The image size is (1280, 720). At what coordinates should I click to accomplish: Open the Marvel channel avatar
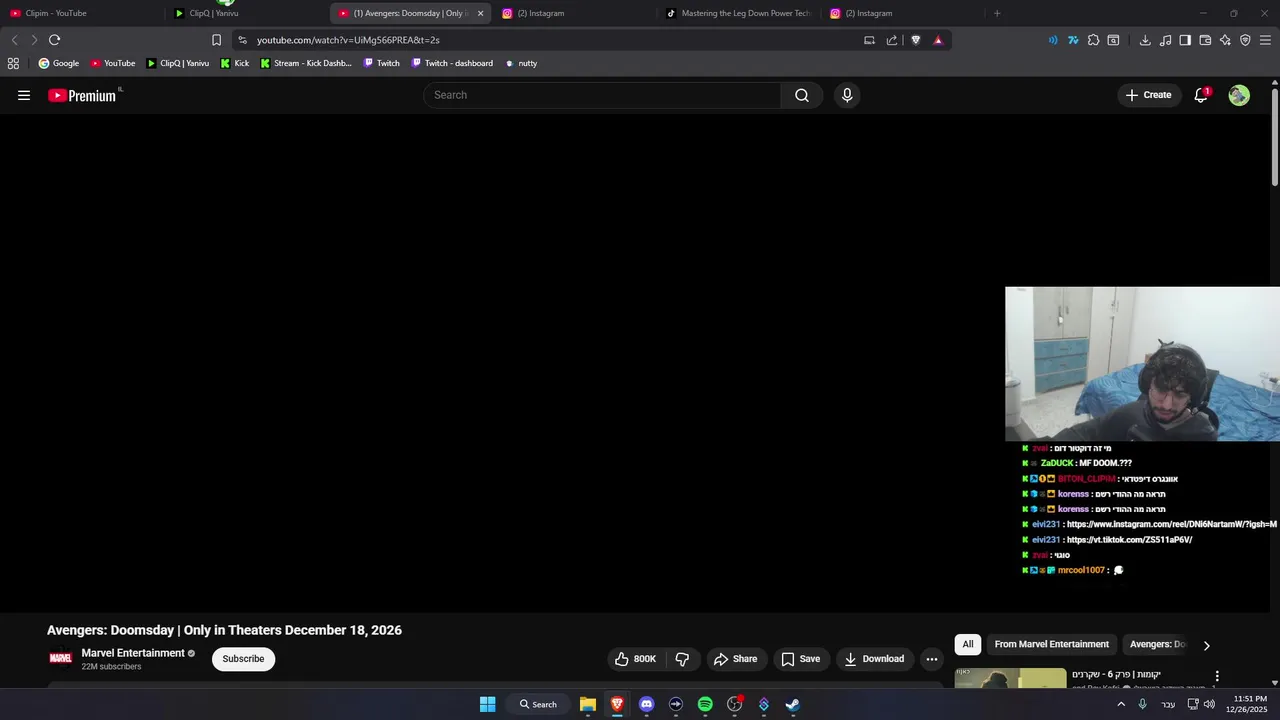pos(61,658)
